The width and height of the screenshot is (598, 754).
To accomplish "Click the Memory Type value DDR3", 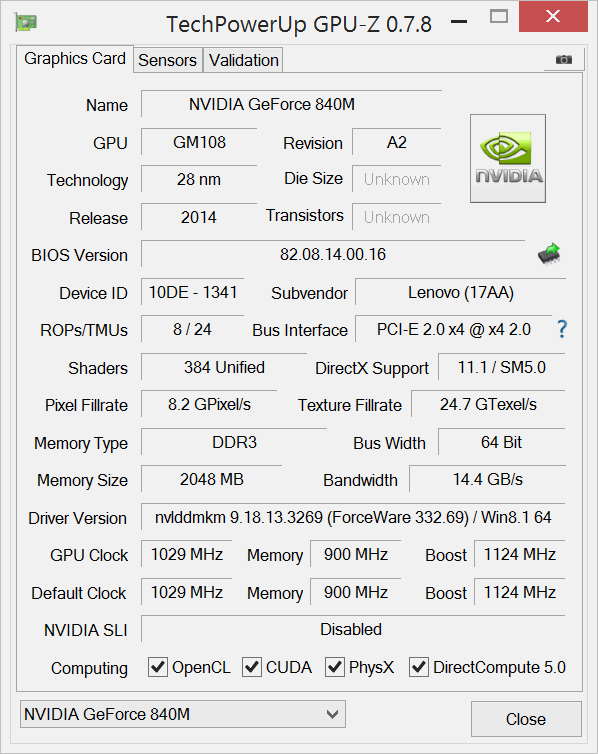I will point(234,442).
